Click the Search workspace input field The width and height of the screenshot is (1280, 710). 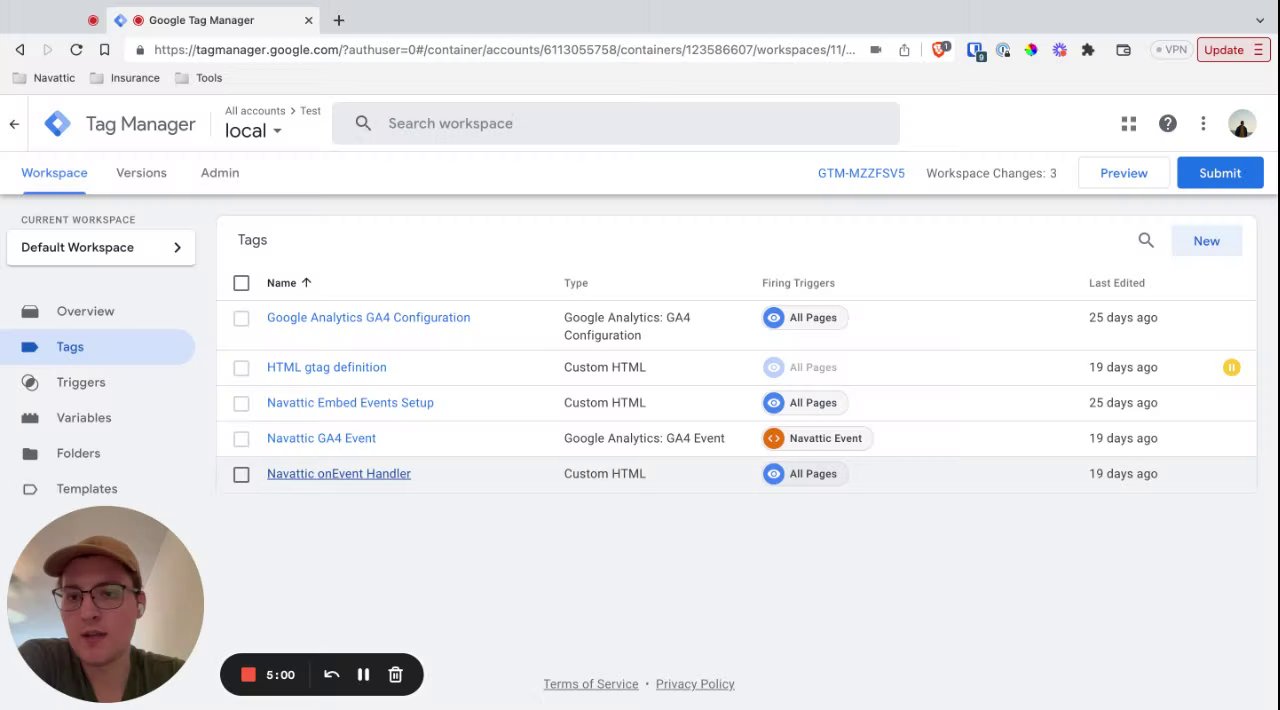(x=616, y=123)
